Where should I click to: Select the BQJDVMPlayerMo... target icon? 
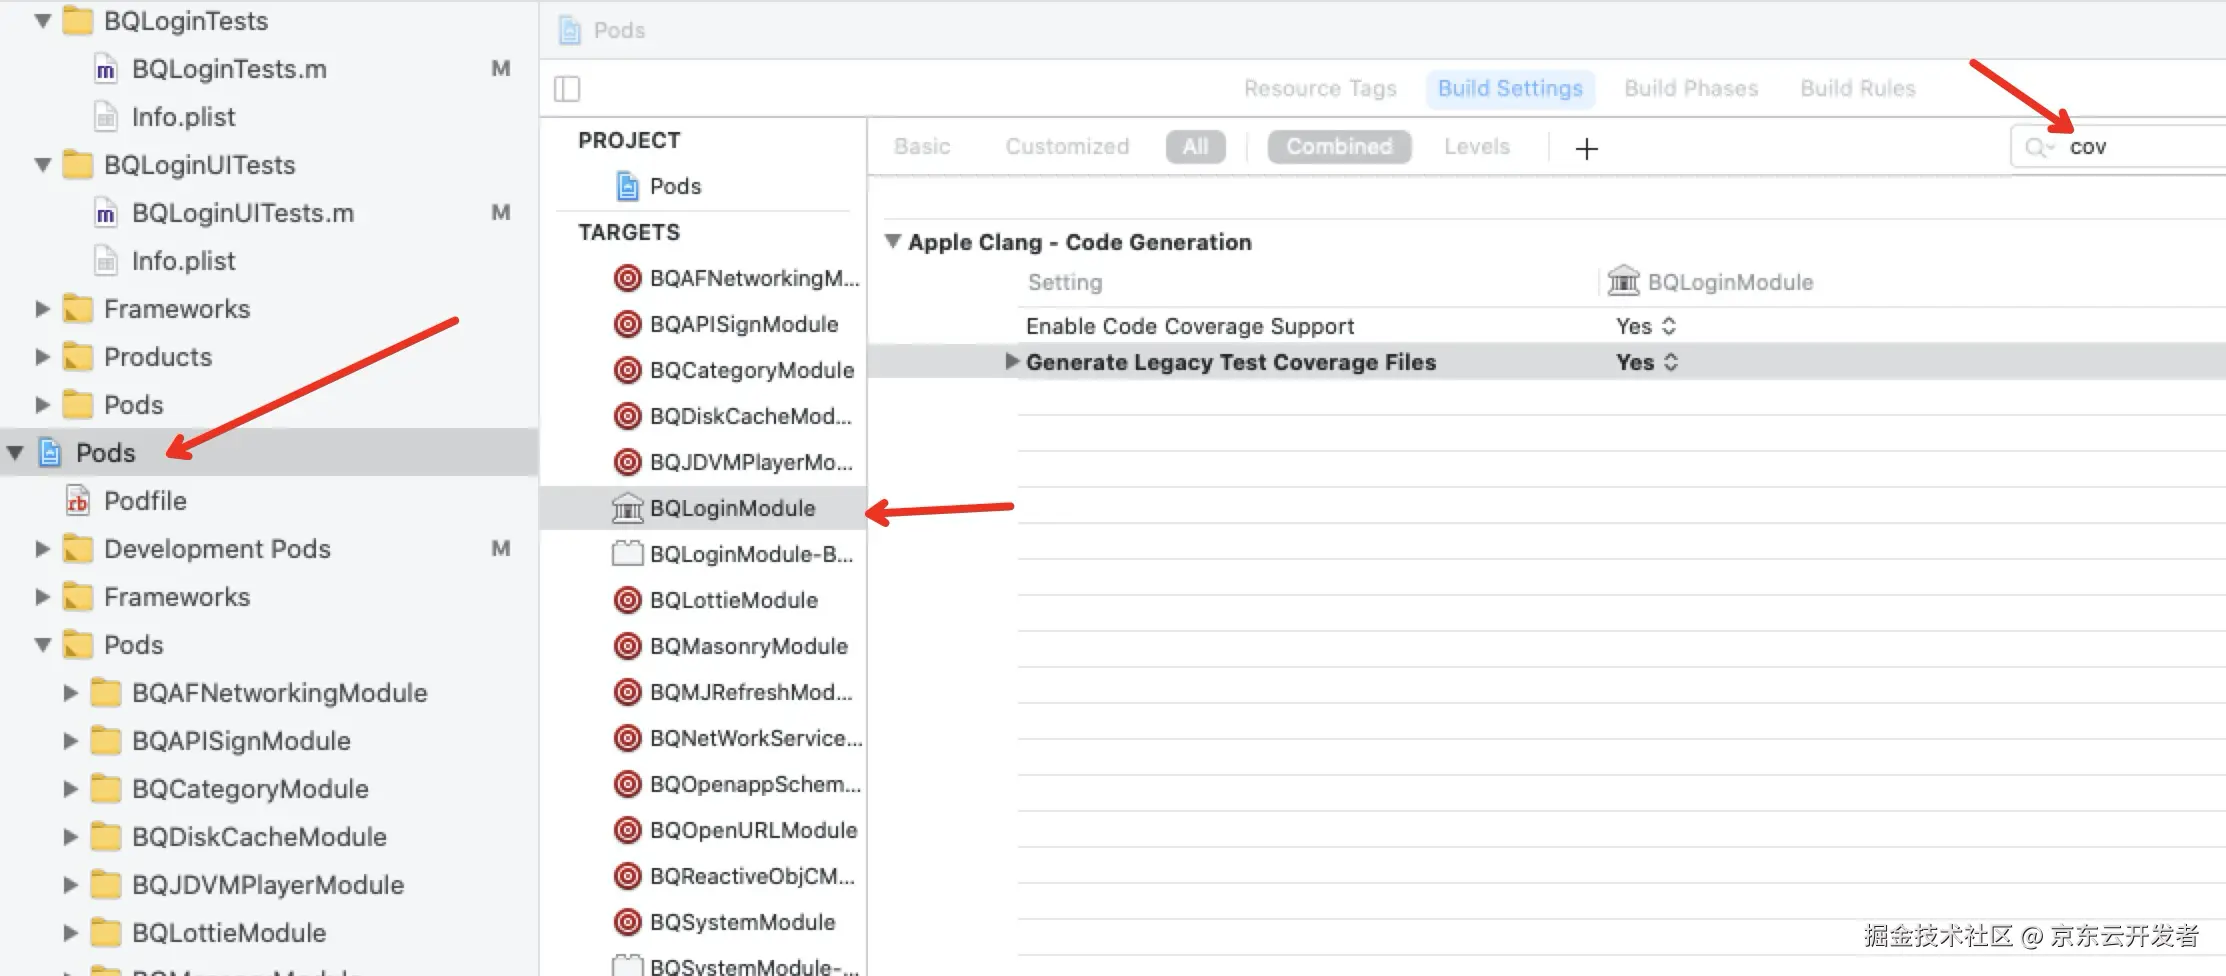click(x=627, y=462)
